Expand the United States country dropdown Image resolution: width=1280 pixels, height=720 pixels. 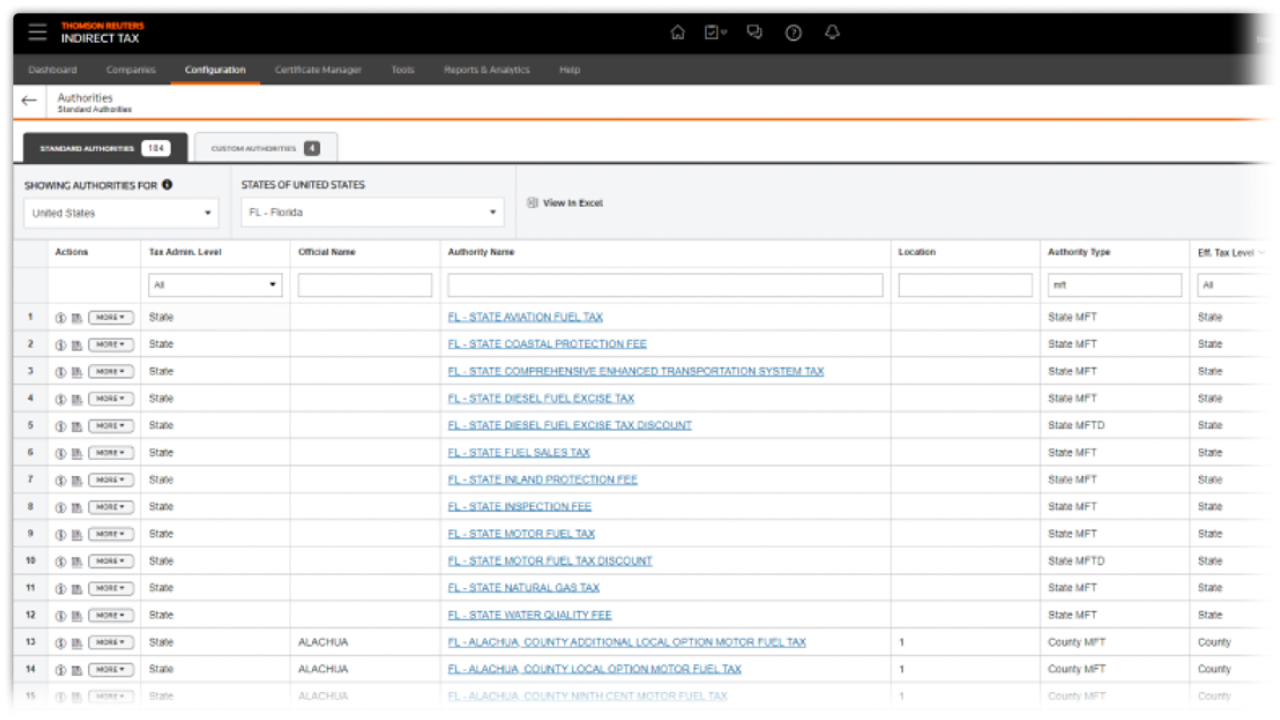click(x=121, y=213)
